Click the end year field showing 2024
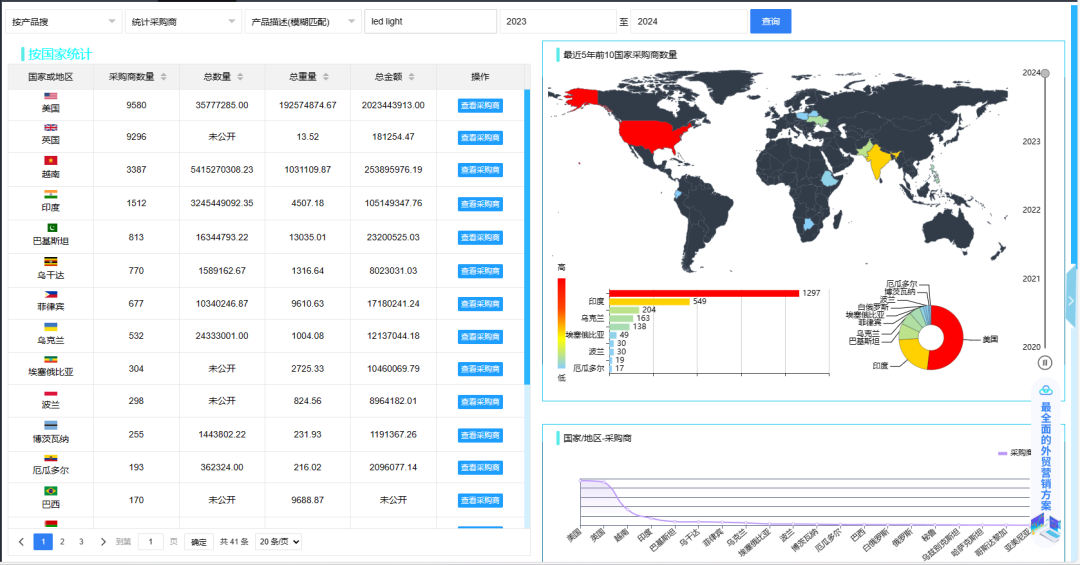1080x565 pixels. pos(689,21)
